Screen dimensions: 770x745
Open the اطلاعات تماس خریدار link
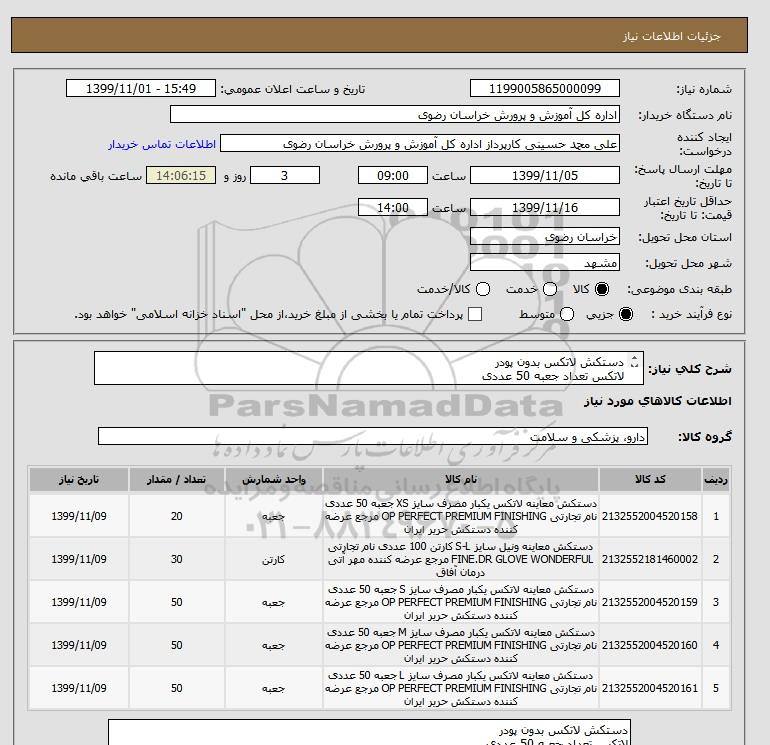coord(162,144)
